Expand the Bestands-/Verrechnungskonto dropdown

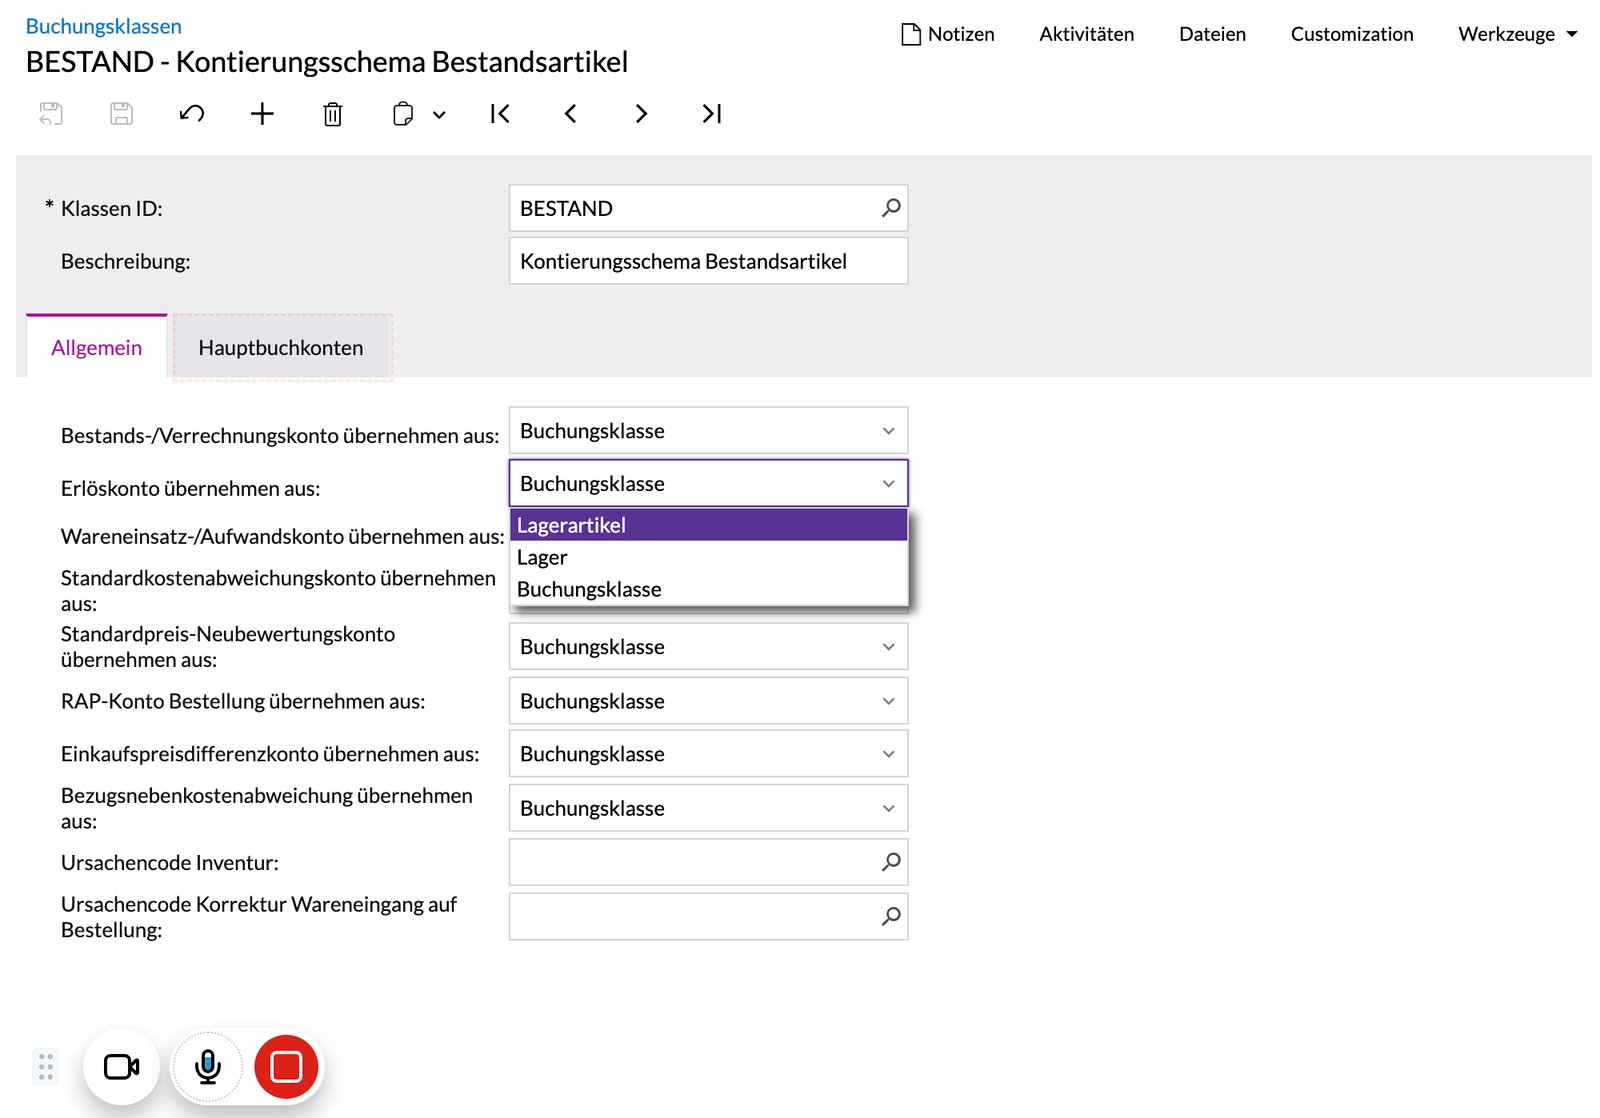coord(708,431)
